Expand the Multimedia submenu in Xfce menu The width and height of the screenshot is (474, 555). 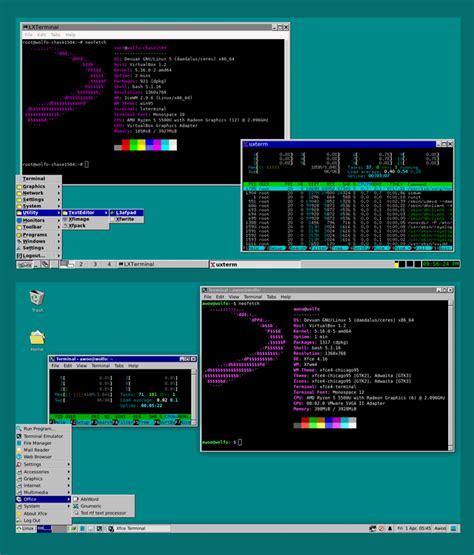(44, 492)
